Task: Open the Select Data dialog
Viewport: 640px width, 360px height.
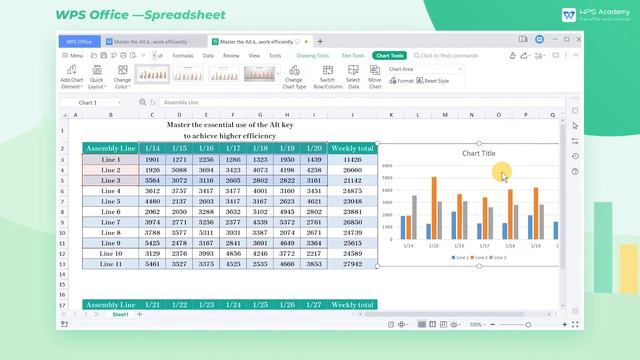Action: click(x=353, y=76)
